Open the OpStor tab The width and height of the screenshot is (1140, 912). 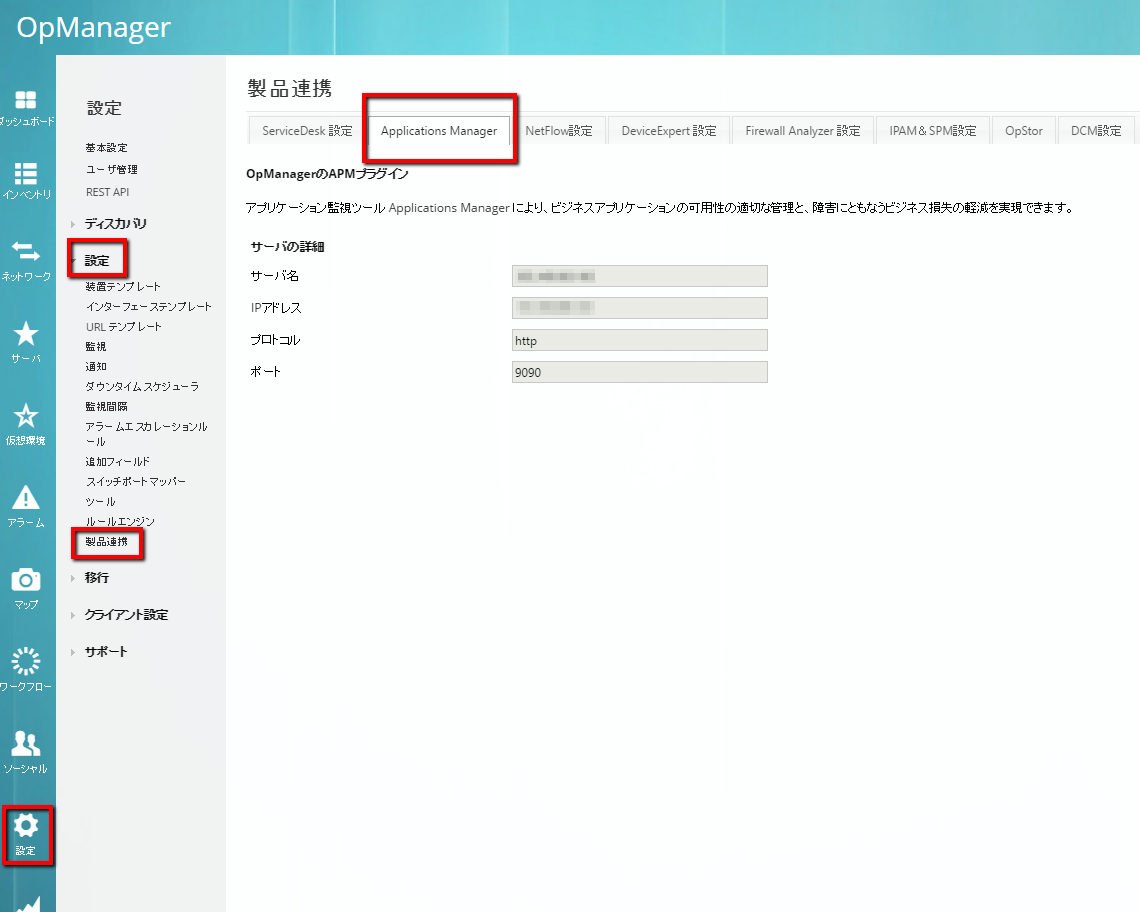1024,130
